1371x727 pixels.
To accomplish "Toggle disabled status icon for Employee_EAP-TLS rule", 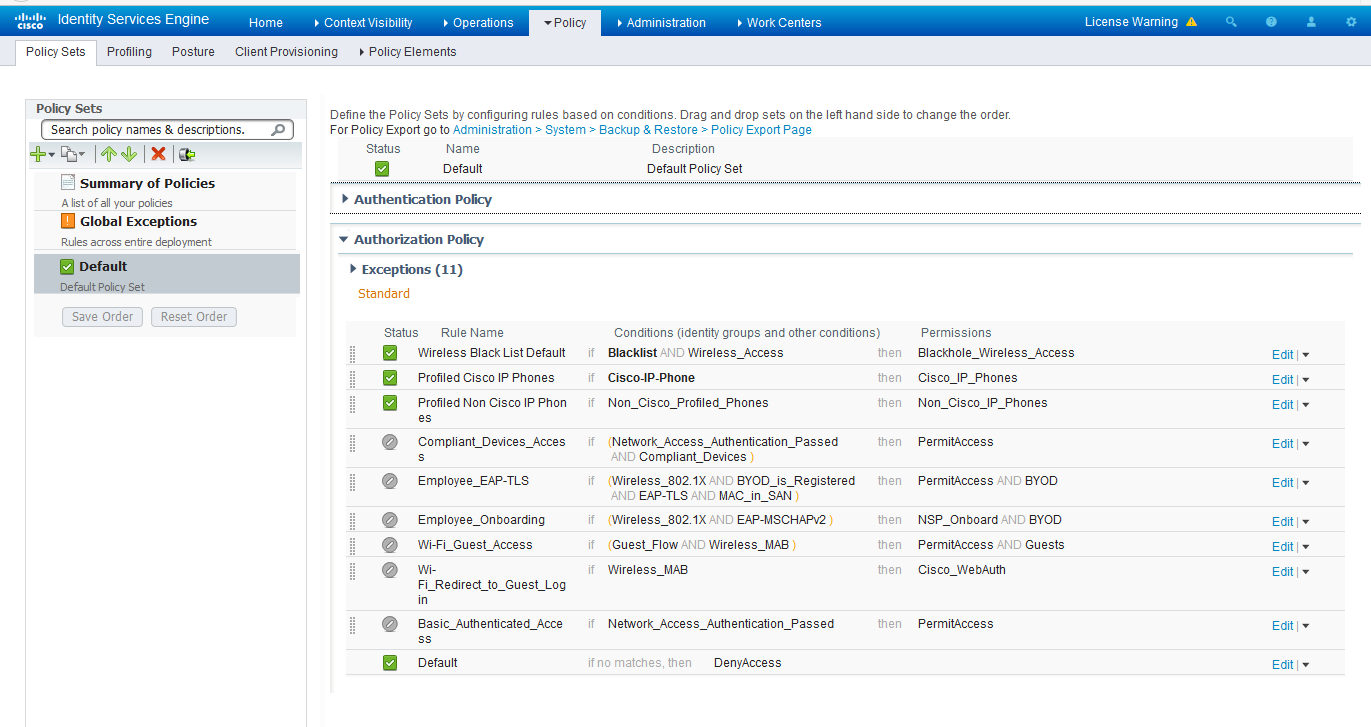I will (x=390, y=481).
